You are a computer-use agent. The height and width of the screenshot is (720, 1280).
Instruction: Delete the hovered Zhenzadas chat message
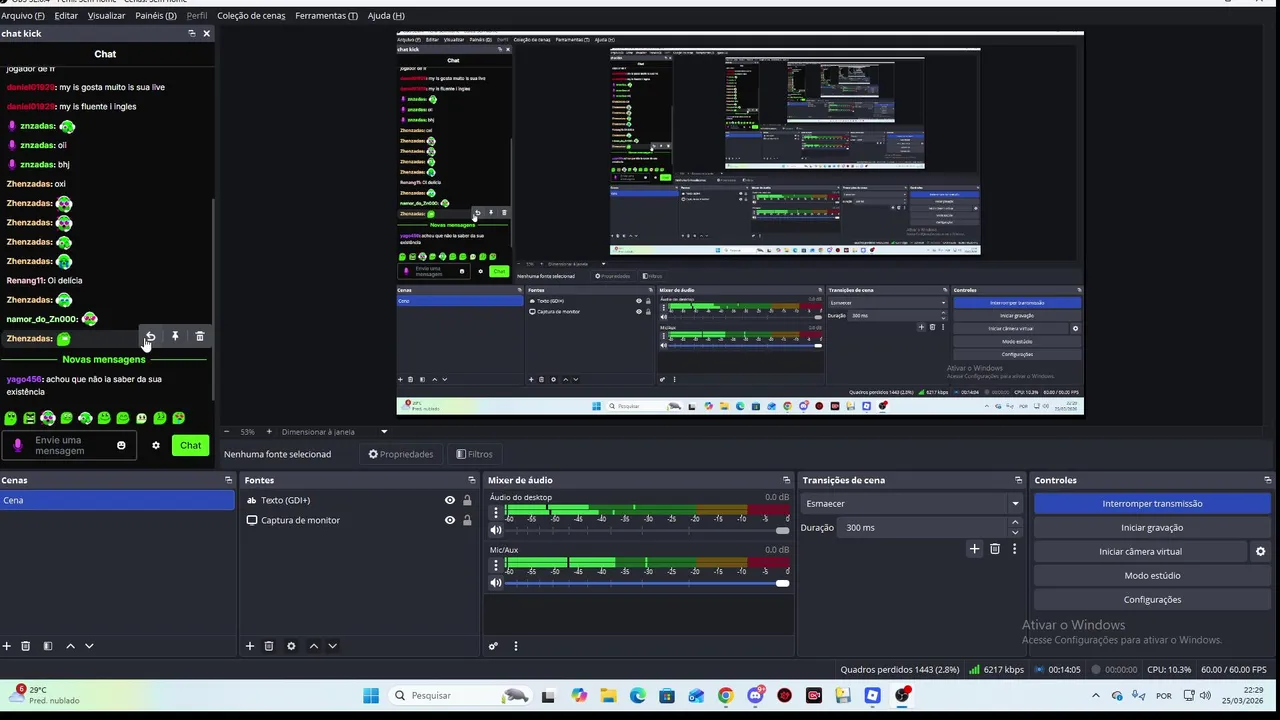pos(200,337)
